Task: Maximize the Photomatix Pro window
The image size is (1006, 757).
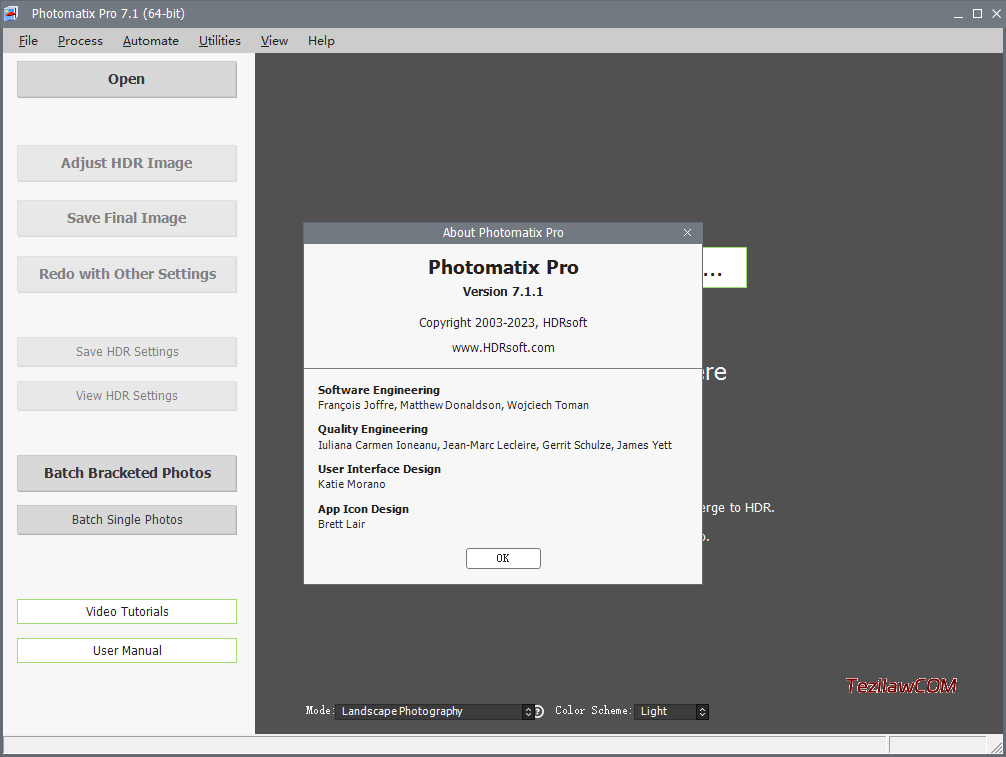Action: tap(977, 13)
